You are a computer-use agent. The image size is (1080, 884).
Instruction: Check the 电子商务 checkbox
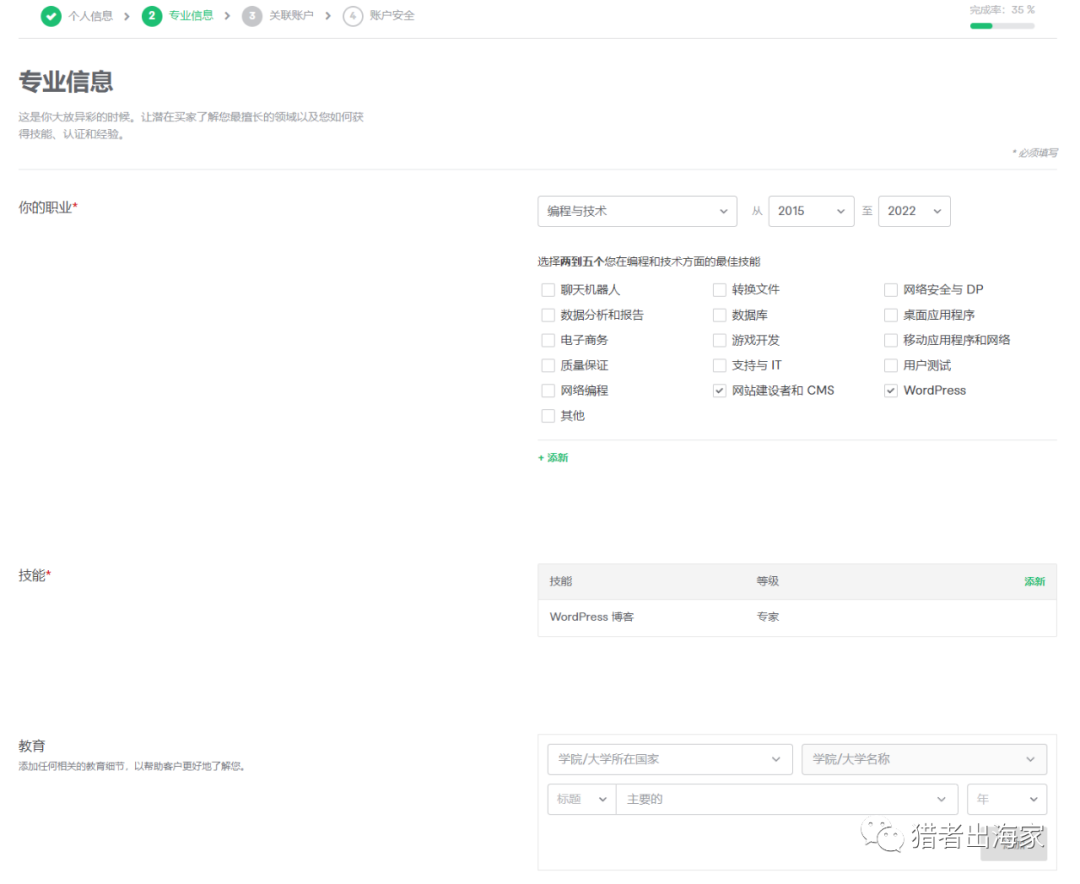click(548, 340)
